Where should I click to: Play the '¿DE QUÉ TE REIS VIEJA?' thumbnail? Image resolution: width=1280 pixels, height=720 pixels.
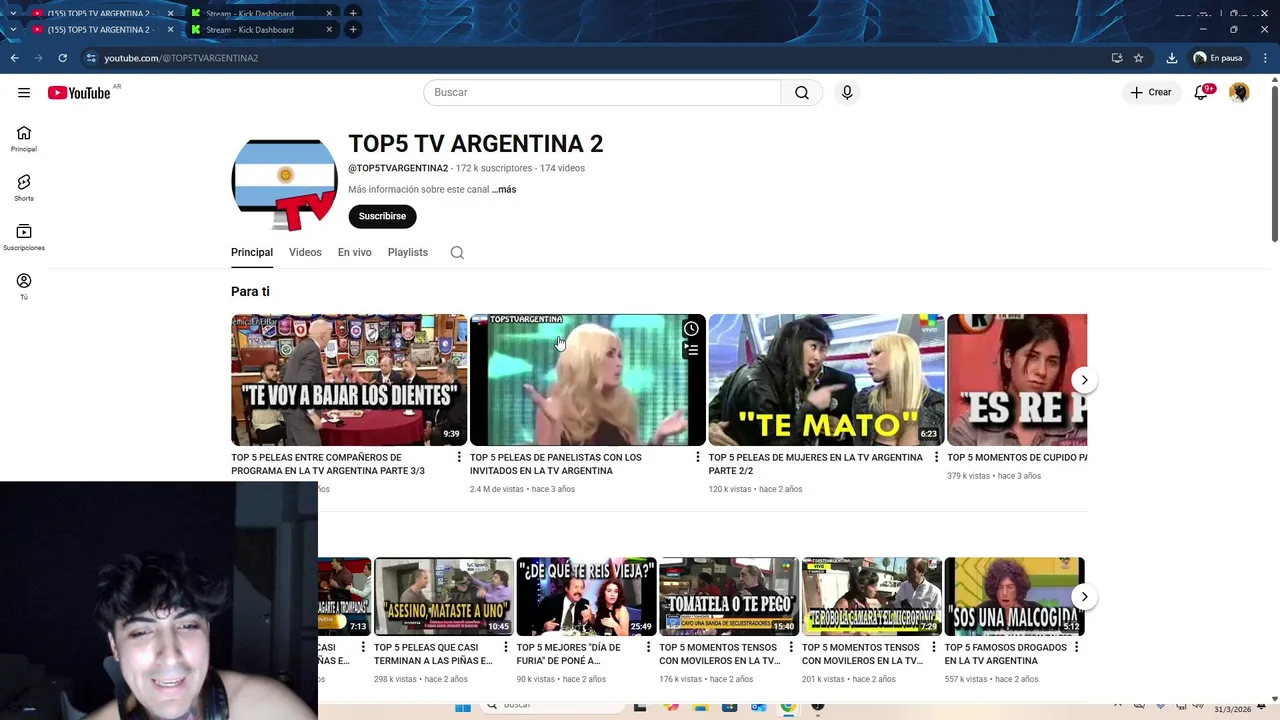point(586,597)
